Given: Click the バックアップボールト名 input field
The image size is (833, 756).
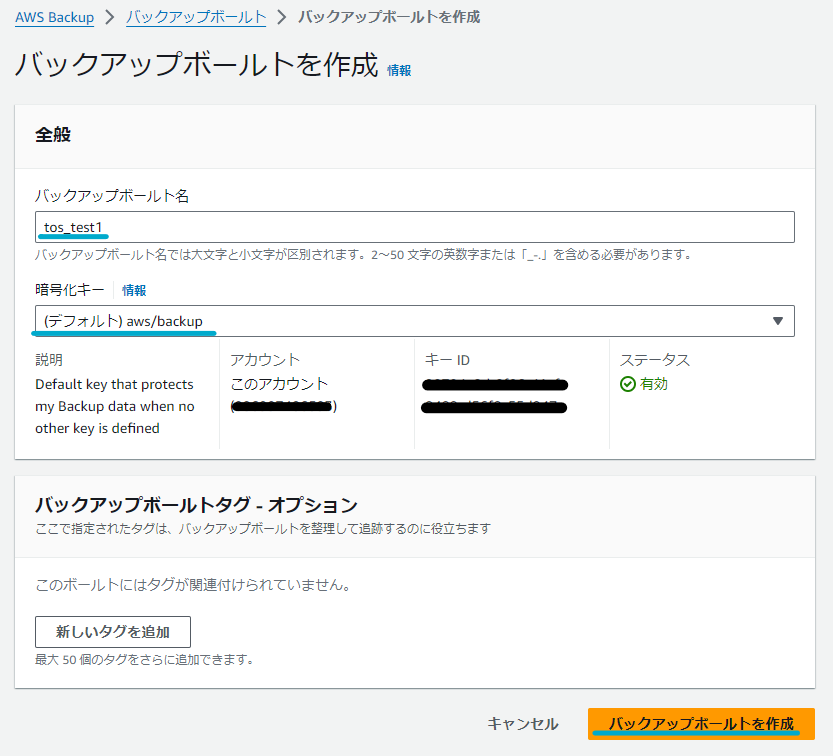Looking at the screenshot, I should [x=414, y=227].
